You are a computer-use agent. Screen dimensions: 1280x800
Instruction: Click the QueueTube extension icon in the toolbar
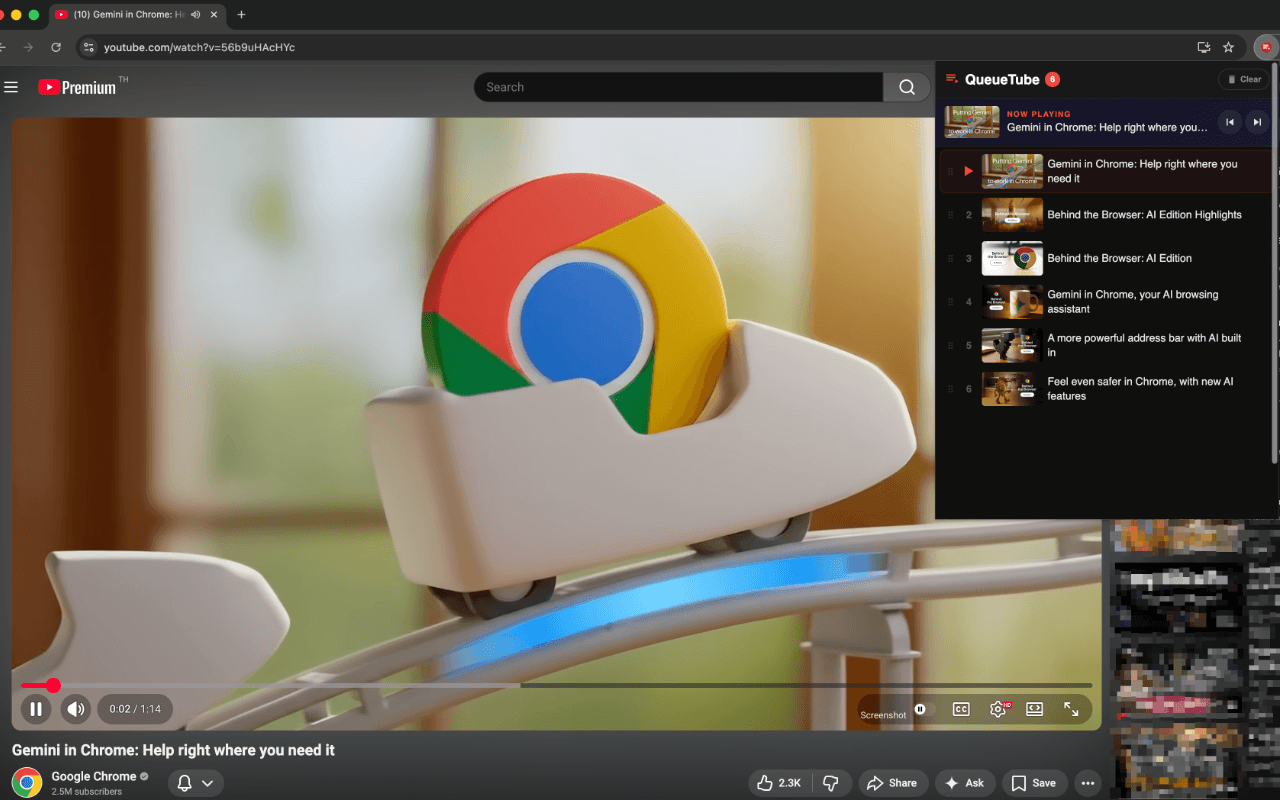coord(1266,47)
